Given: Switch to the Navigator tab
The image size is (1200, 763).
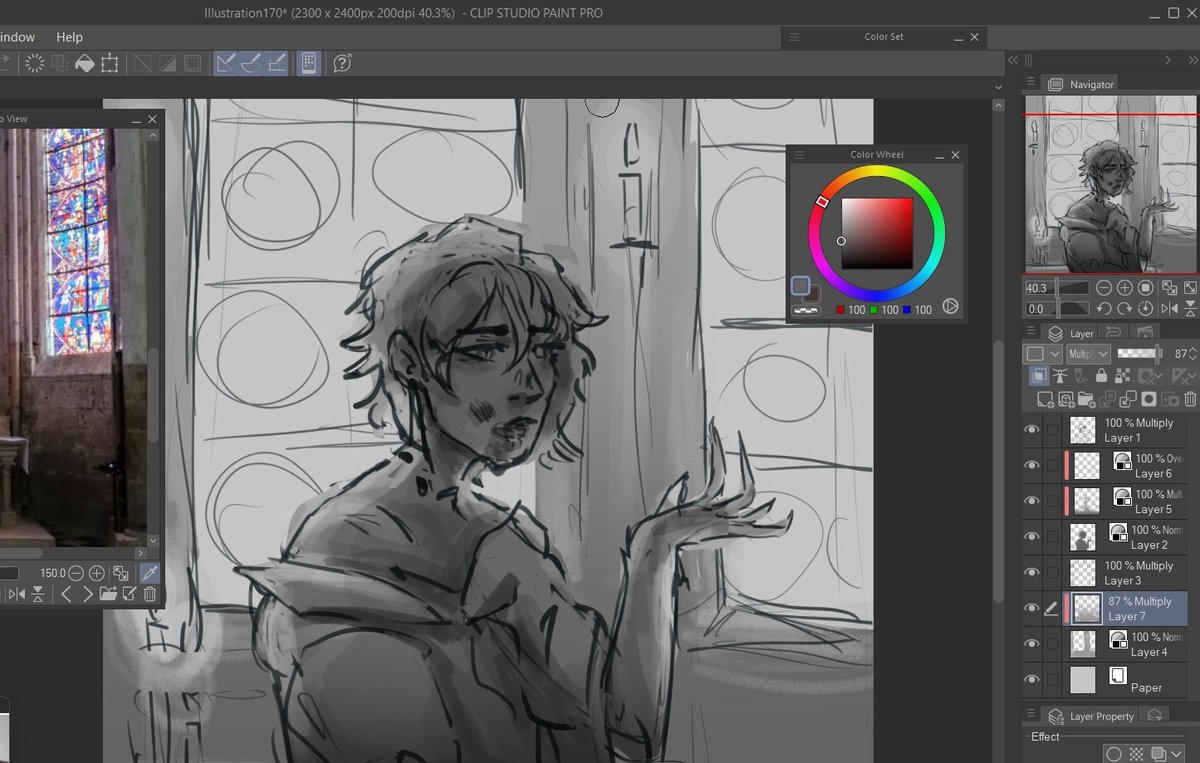Looking at the screenshot, I should click(x=1081, y=84).
